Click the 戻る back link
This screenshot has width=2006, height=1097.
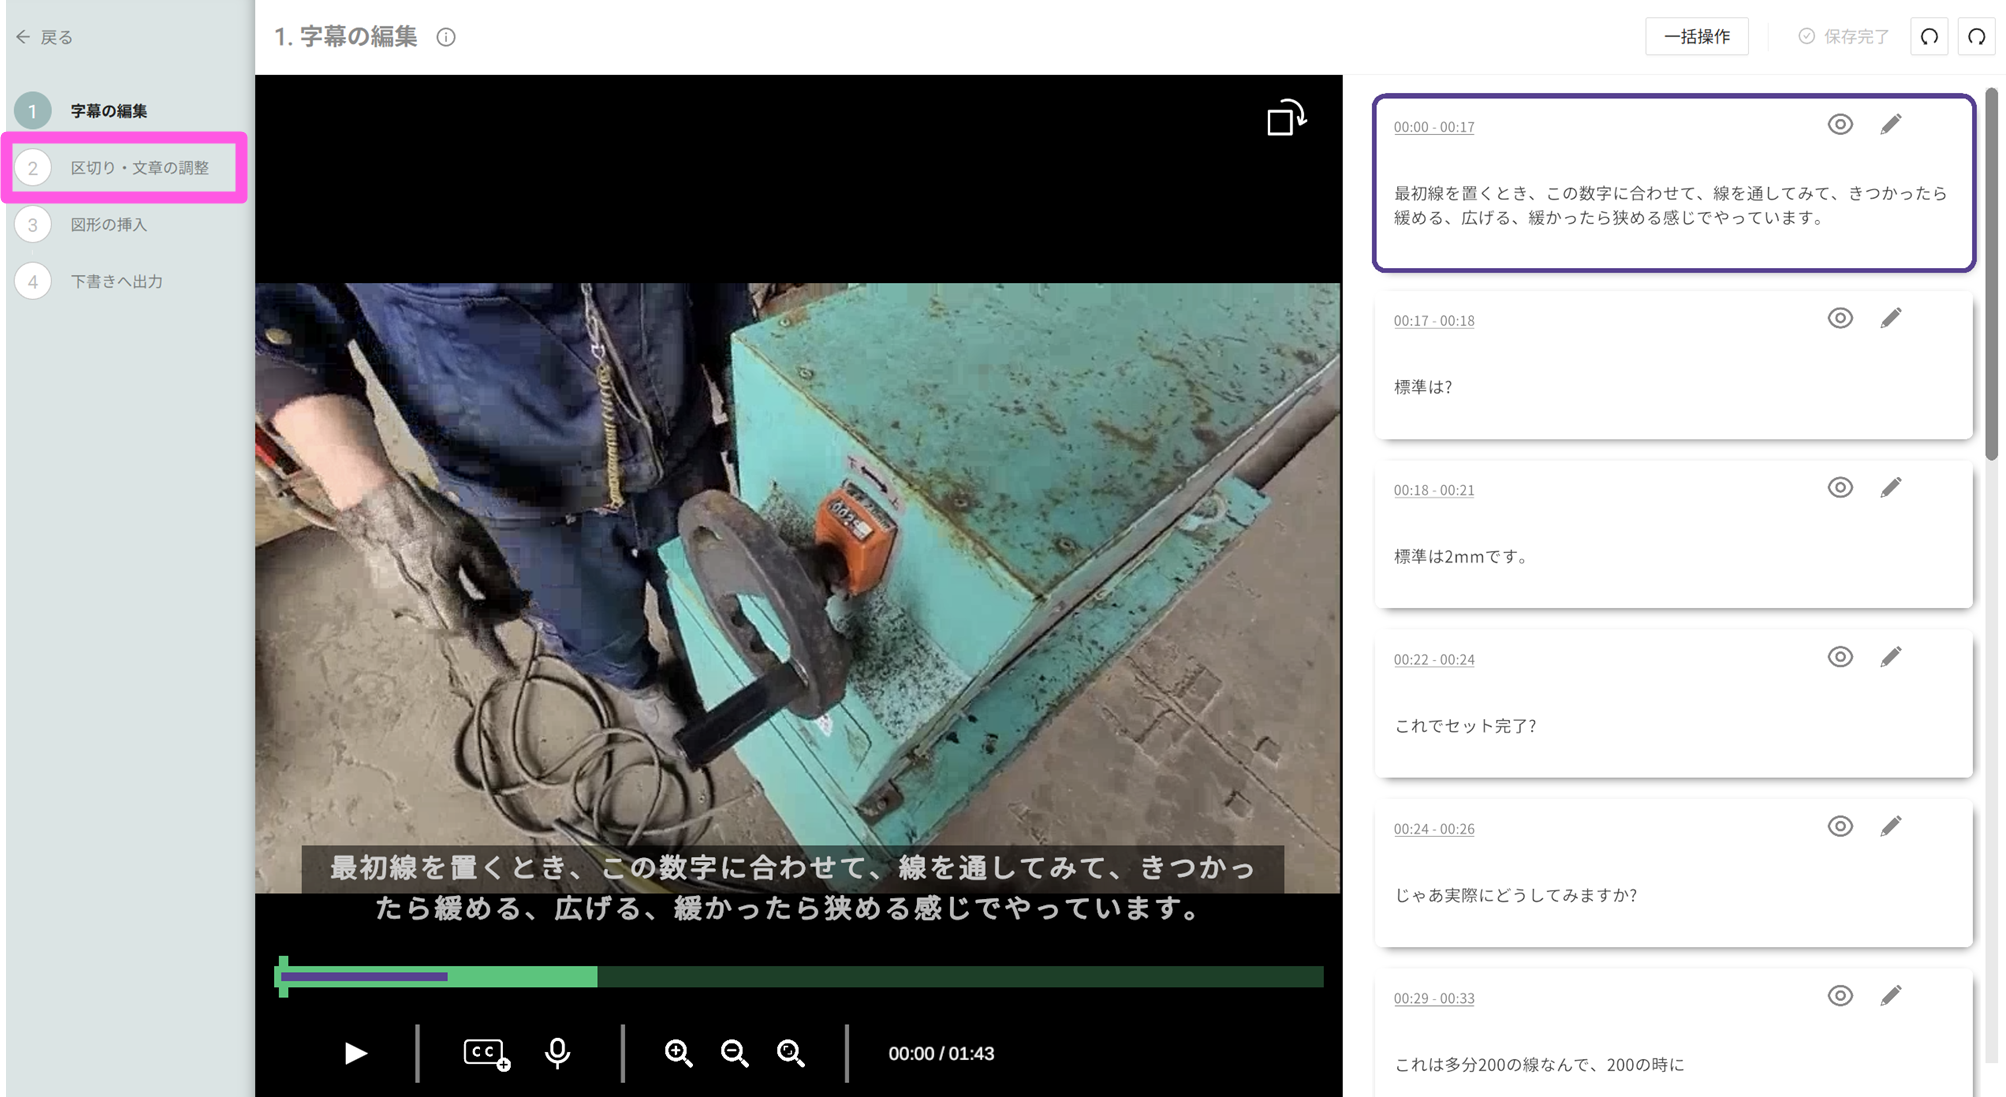coord(45,37)
